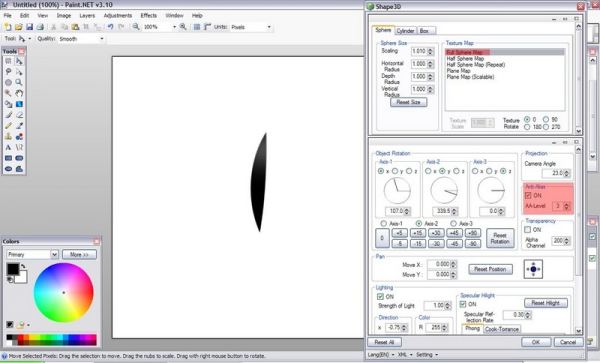Select the 90 Texture Rotate radio button
The image size is (600, 363).
546,120
